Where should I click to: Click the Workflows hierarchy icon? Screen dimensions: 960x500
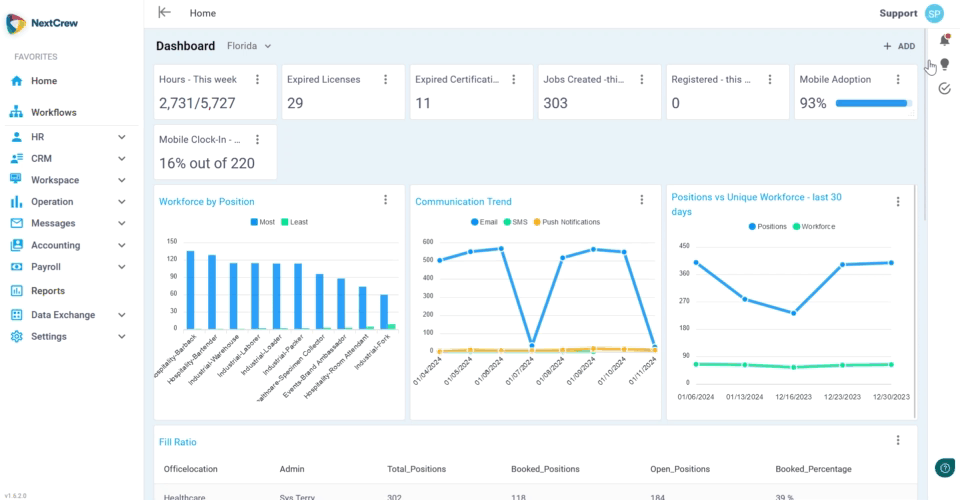17,112
